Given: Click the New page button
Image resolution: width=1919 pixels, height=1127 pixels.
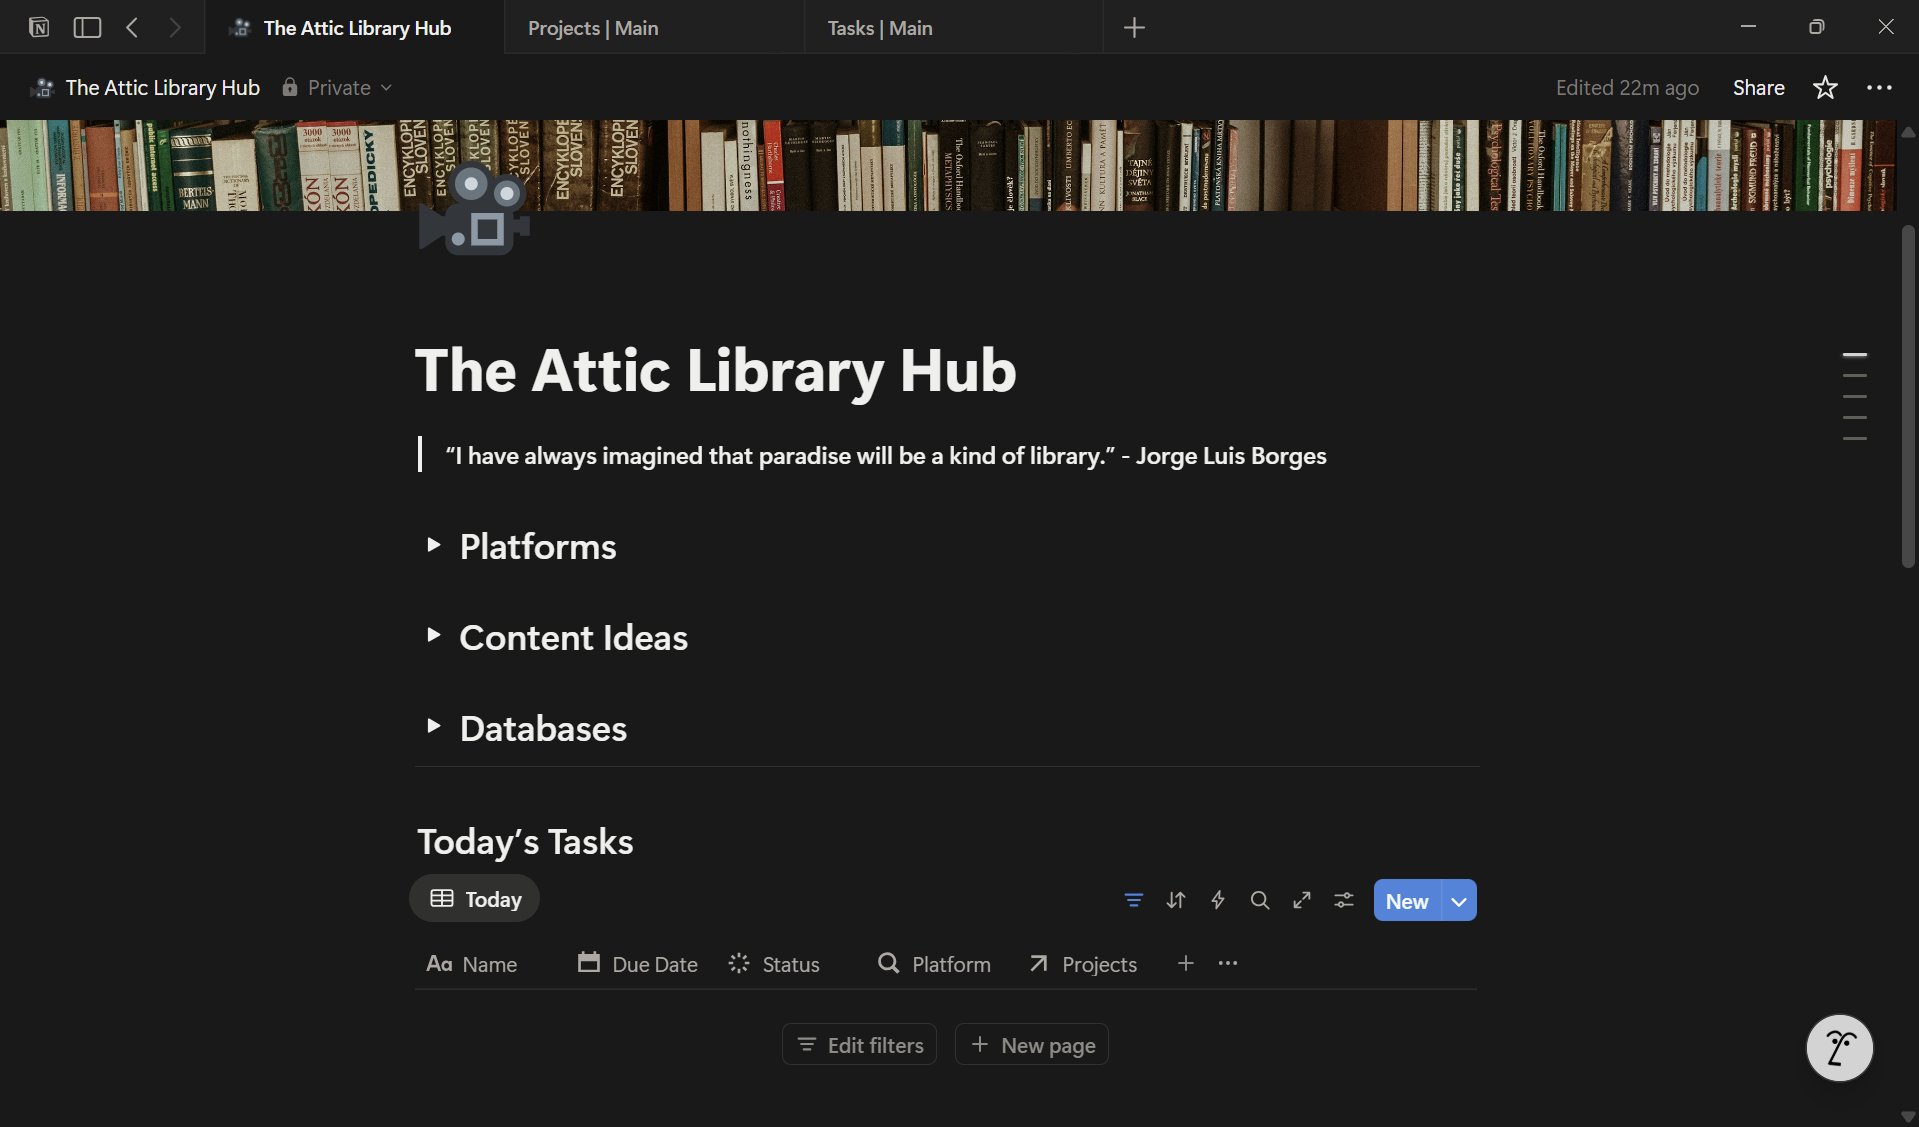Looking at the screenshot, I should click(1032, 1045).
